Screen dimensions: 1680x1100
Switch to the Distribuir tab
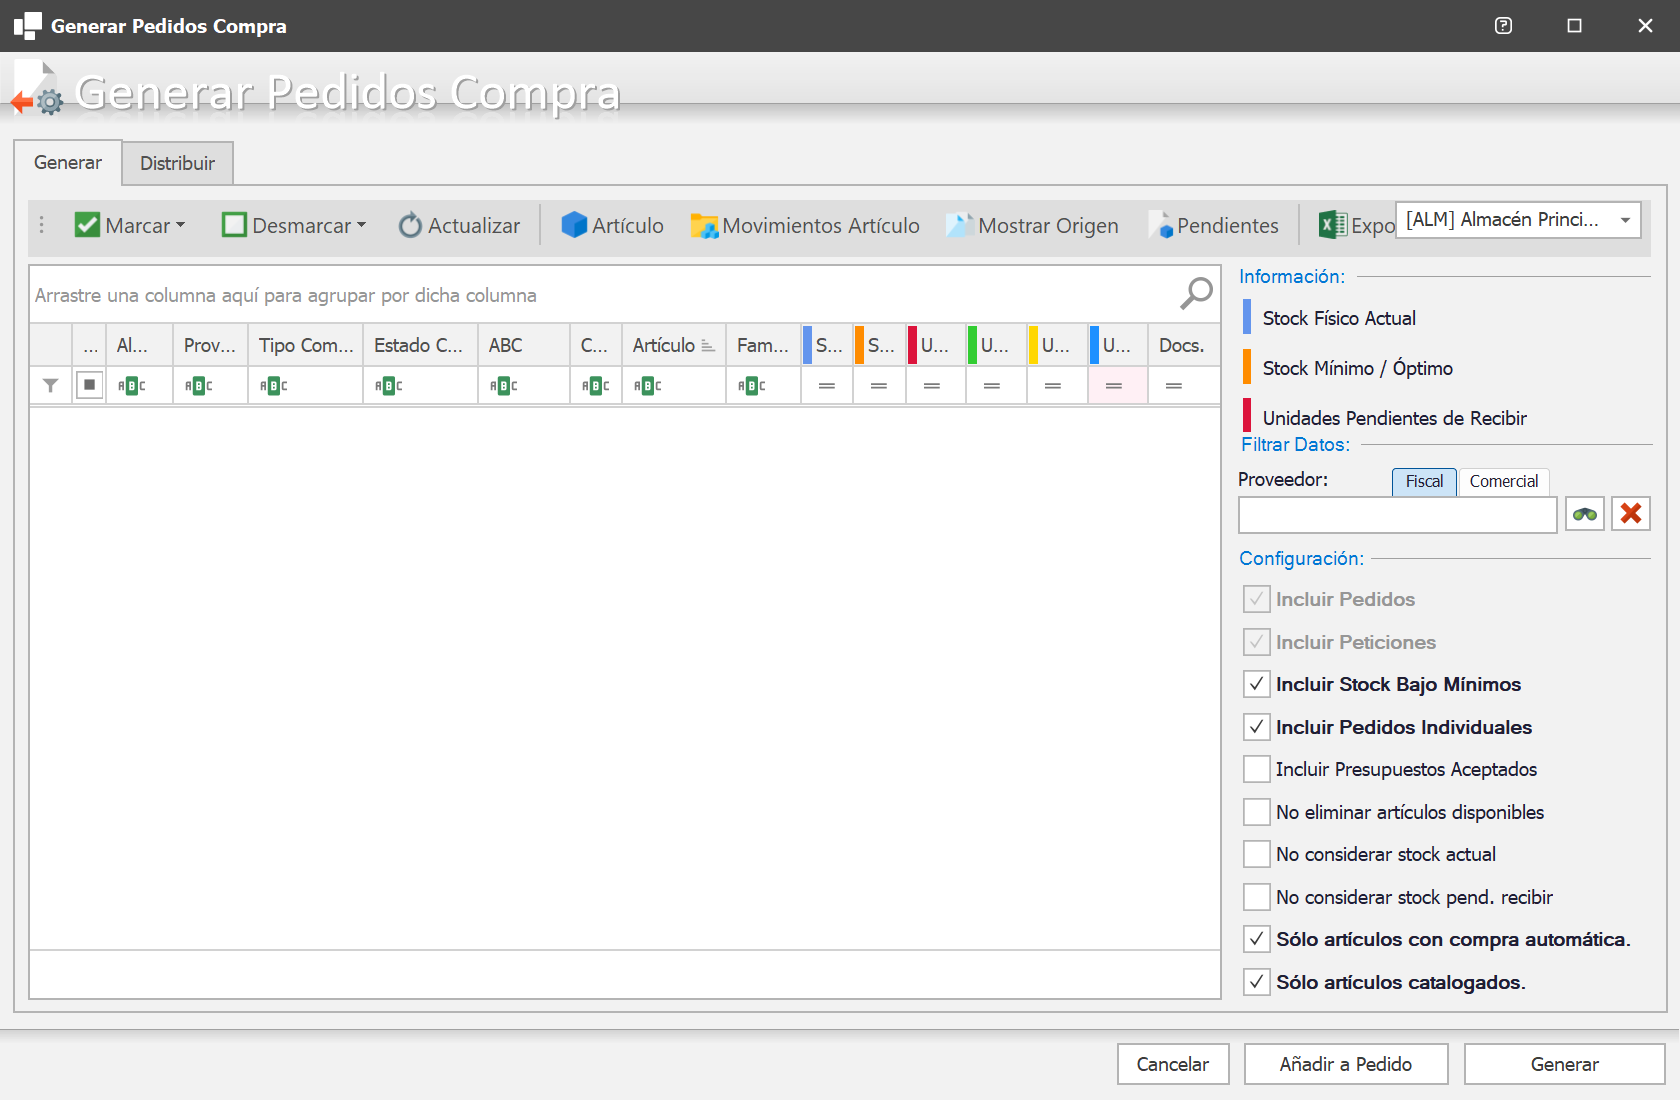pyautogui.click(x=177, y=163)
